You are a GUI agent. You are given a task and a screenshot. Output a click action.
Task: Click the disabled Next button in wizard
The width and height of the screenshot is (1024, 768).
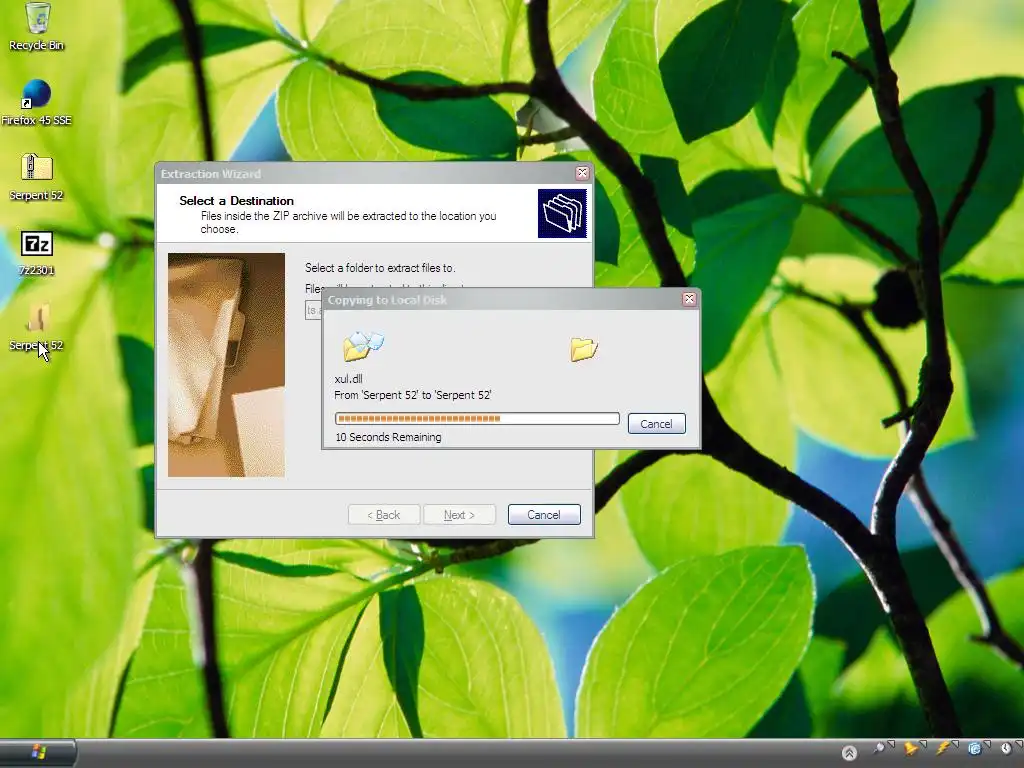pos(459,515)
